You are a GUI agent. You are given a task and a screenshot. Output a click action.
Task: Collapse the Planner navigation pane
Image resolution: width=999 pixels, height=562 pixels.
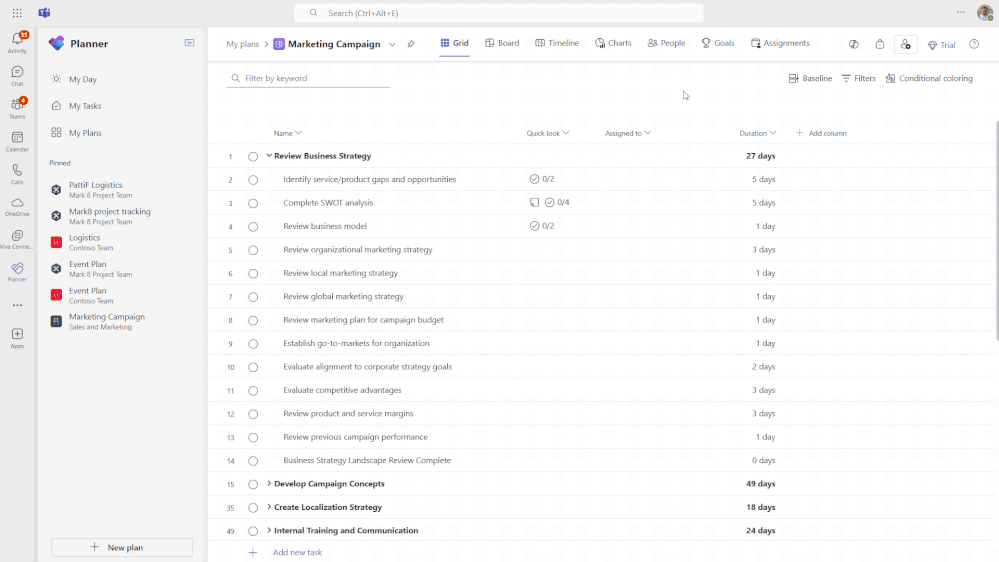190,43
